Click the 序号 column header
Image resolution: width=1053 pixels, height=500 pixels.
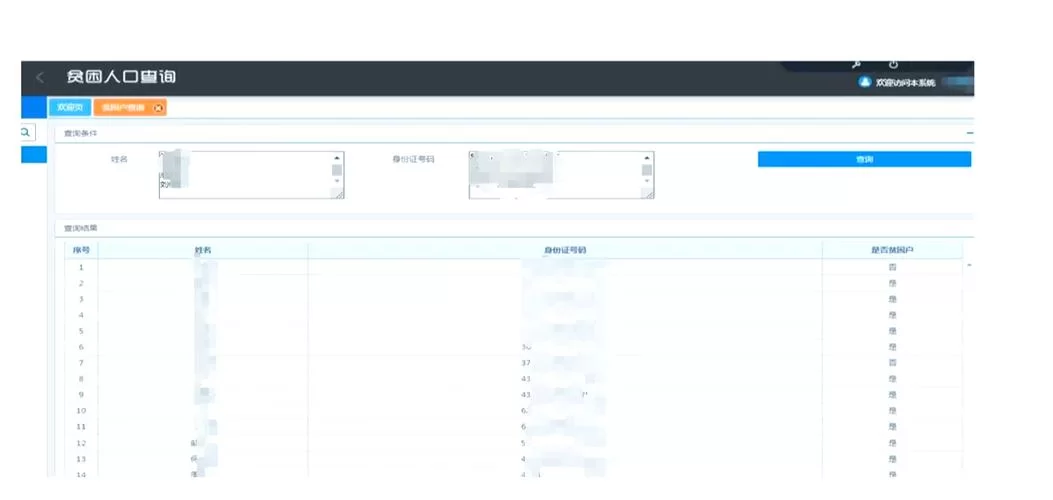[81, 250]
